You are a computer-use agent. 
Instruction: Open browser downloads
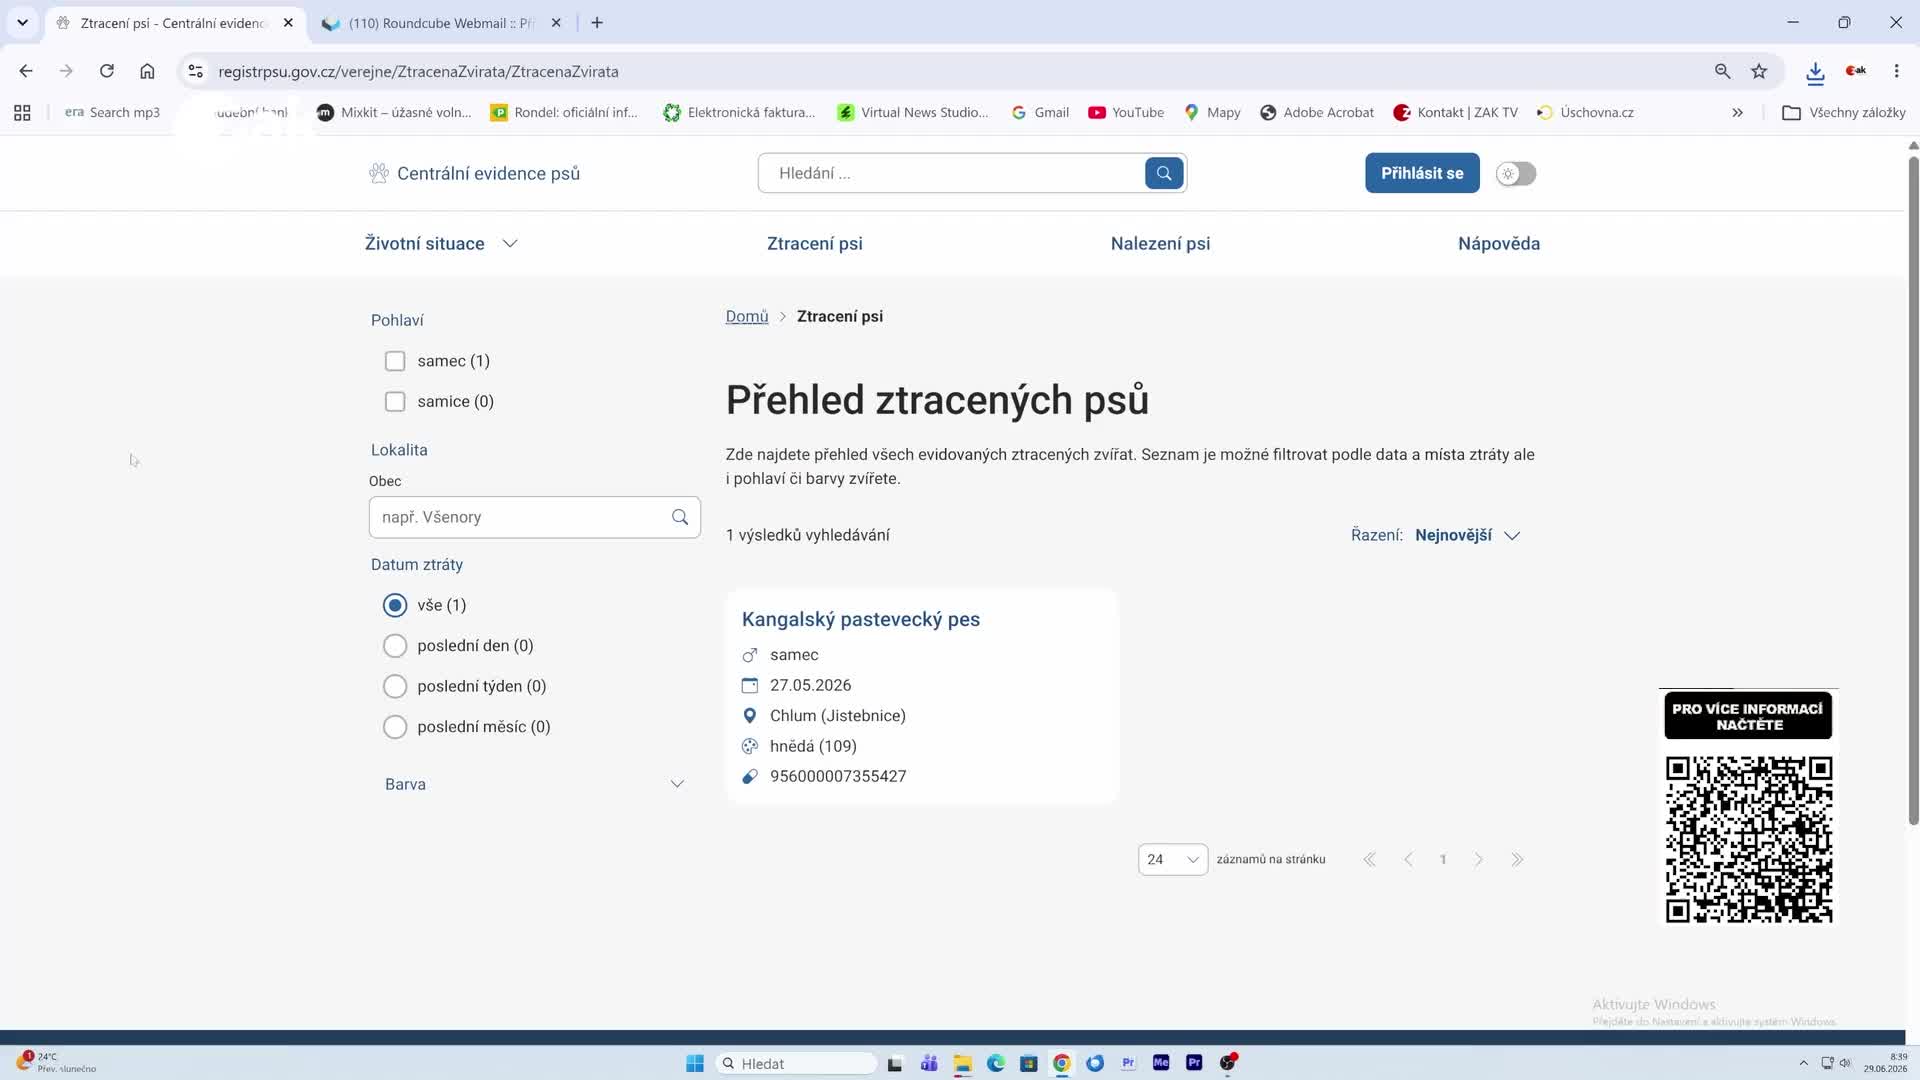(x=1815, y=71)
